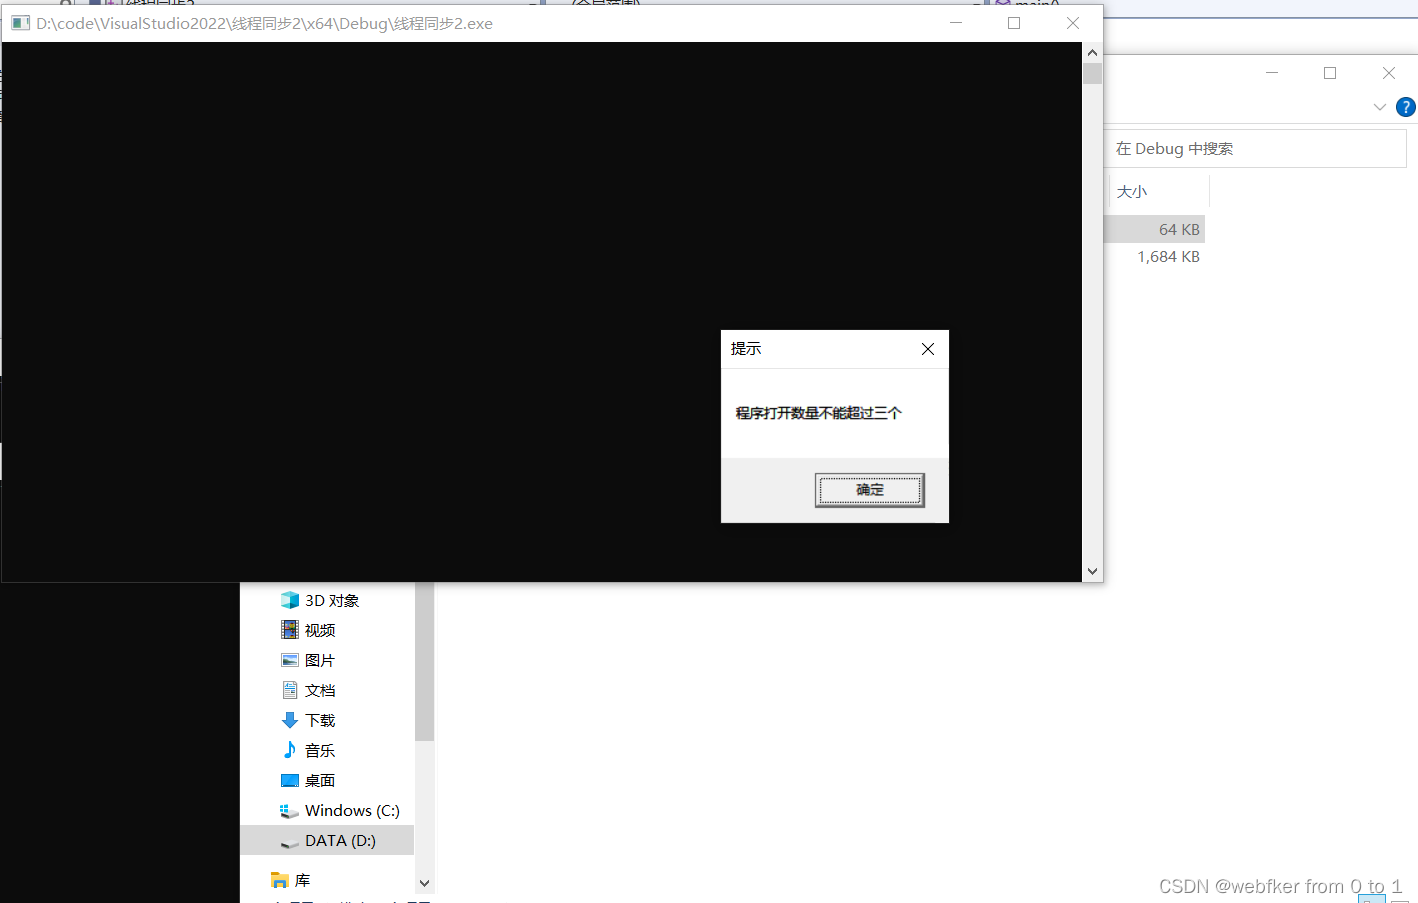Click the 桌面 desktop icon

point(290,780)
